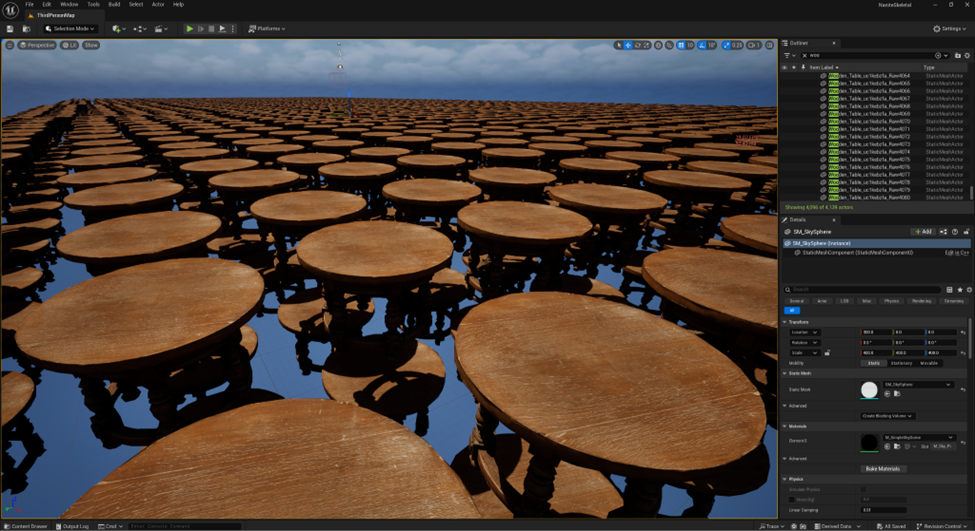Select the viewport Rotate tool
Image resolution: width=975 pixels, height=531 pixels.
[x=637, y=45]
